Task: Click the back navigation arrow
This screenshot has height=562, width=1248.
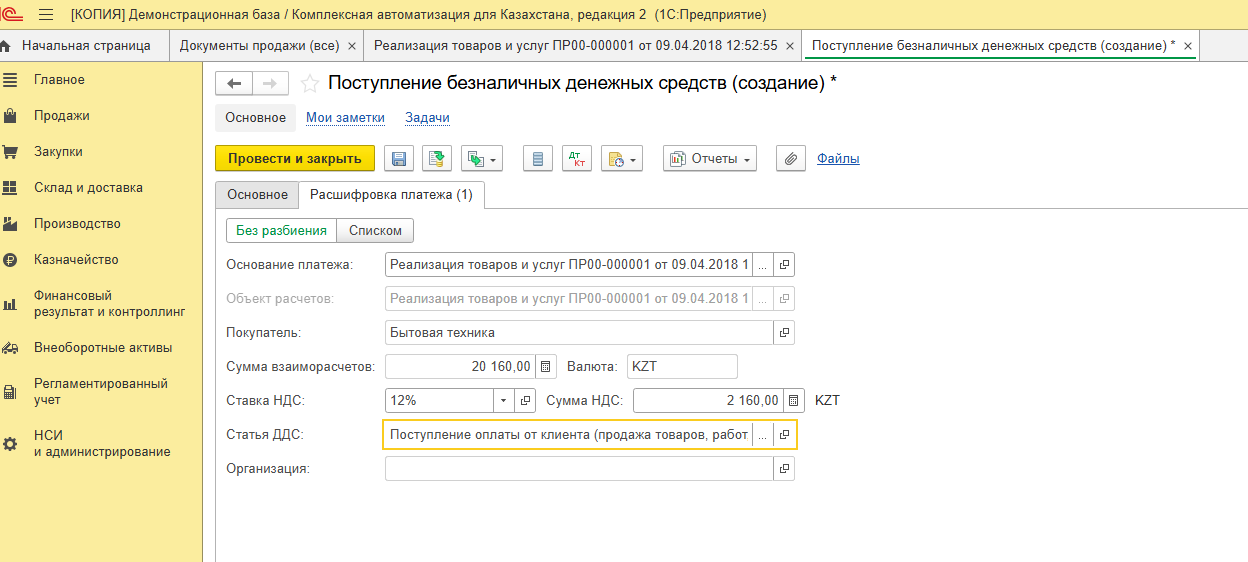Action: point(234,84)
